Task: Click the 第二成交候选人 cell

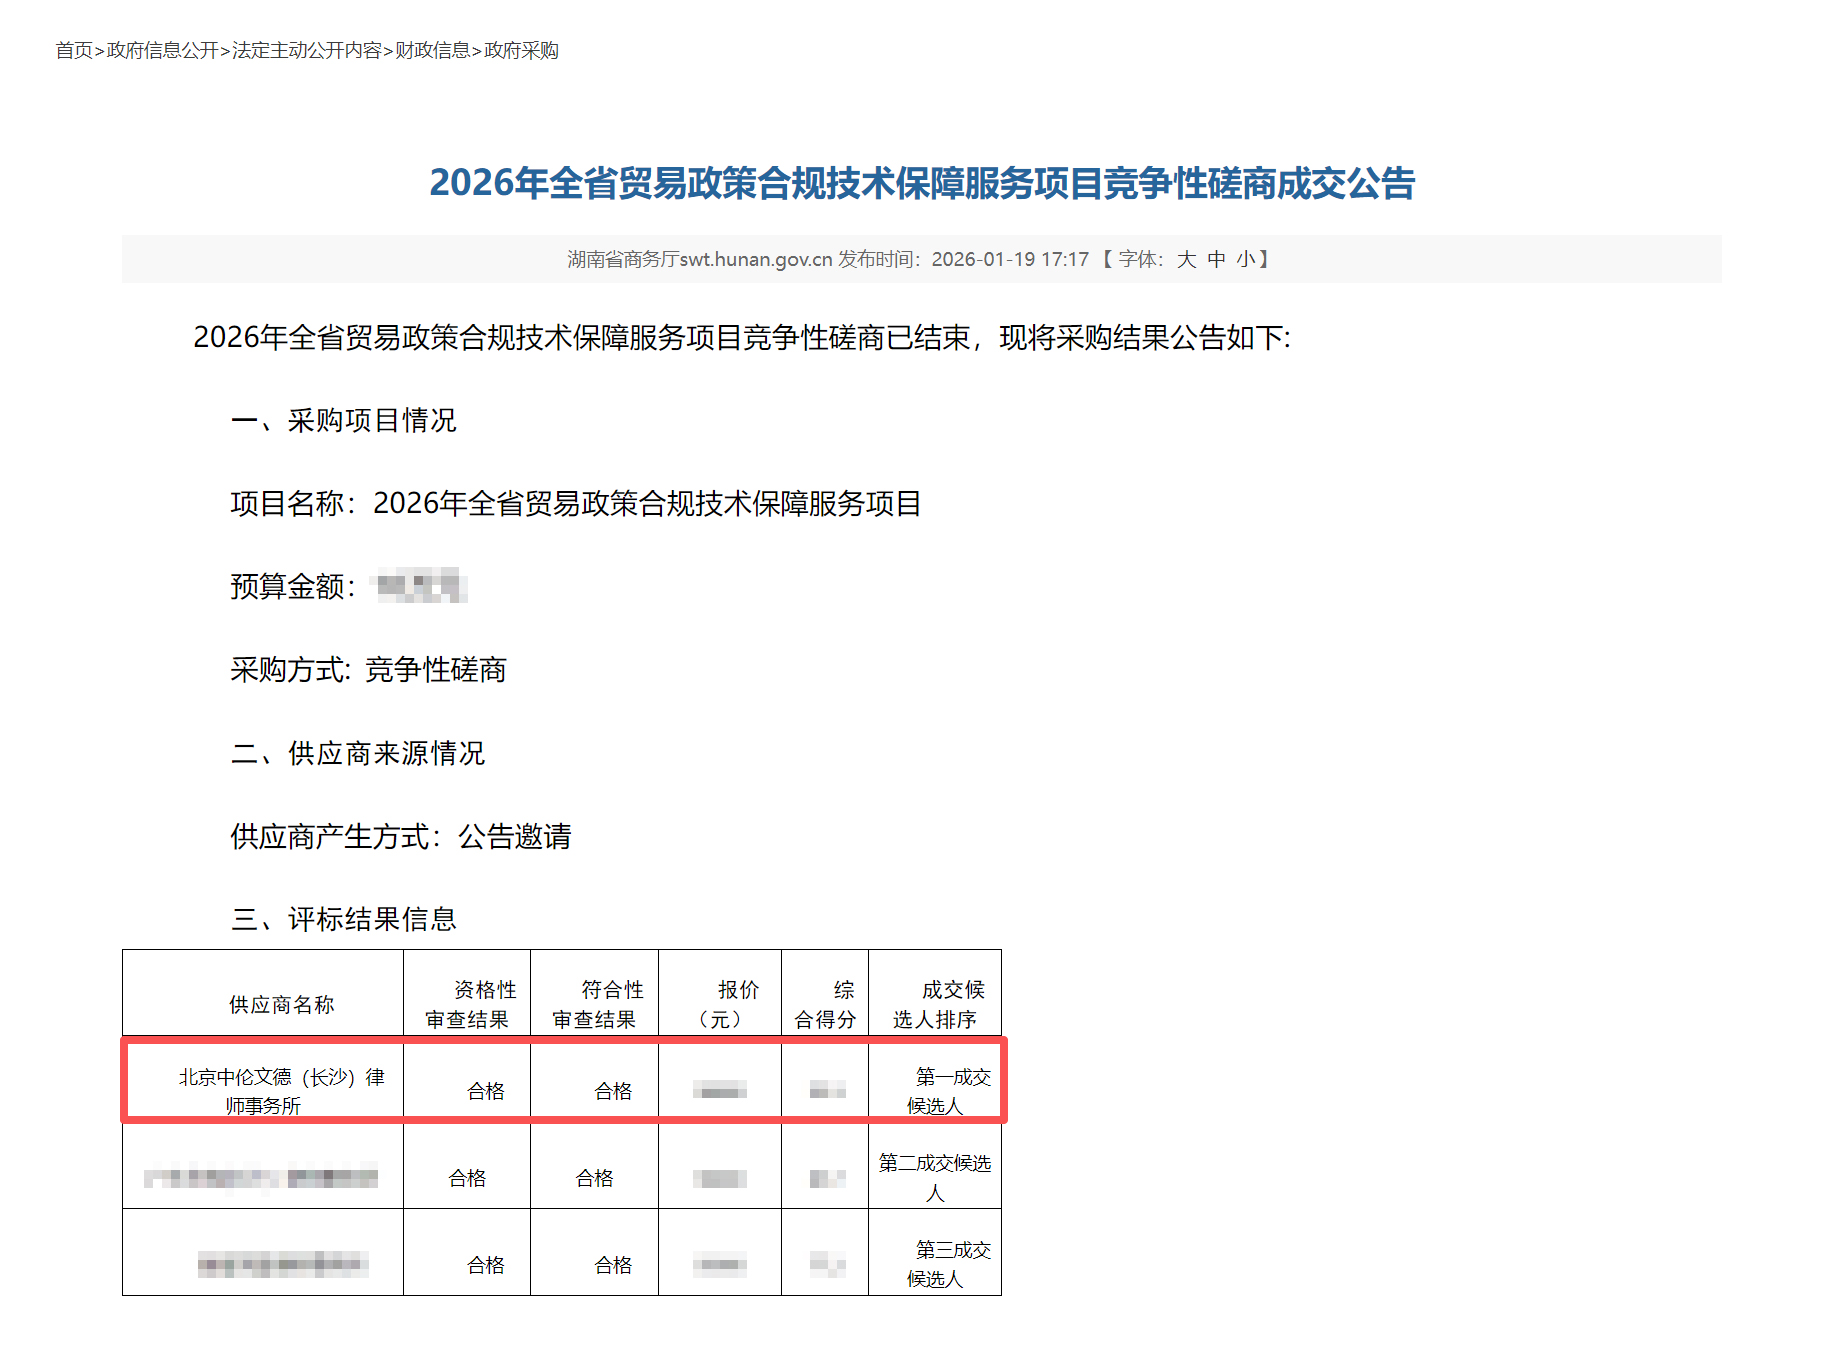Action: pos(935,1177)
